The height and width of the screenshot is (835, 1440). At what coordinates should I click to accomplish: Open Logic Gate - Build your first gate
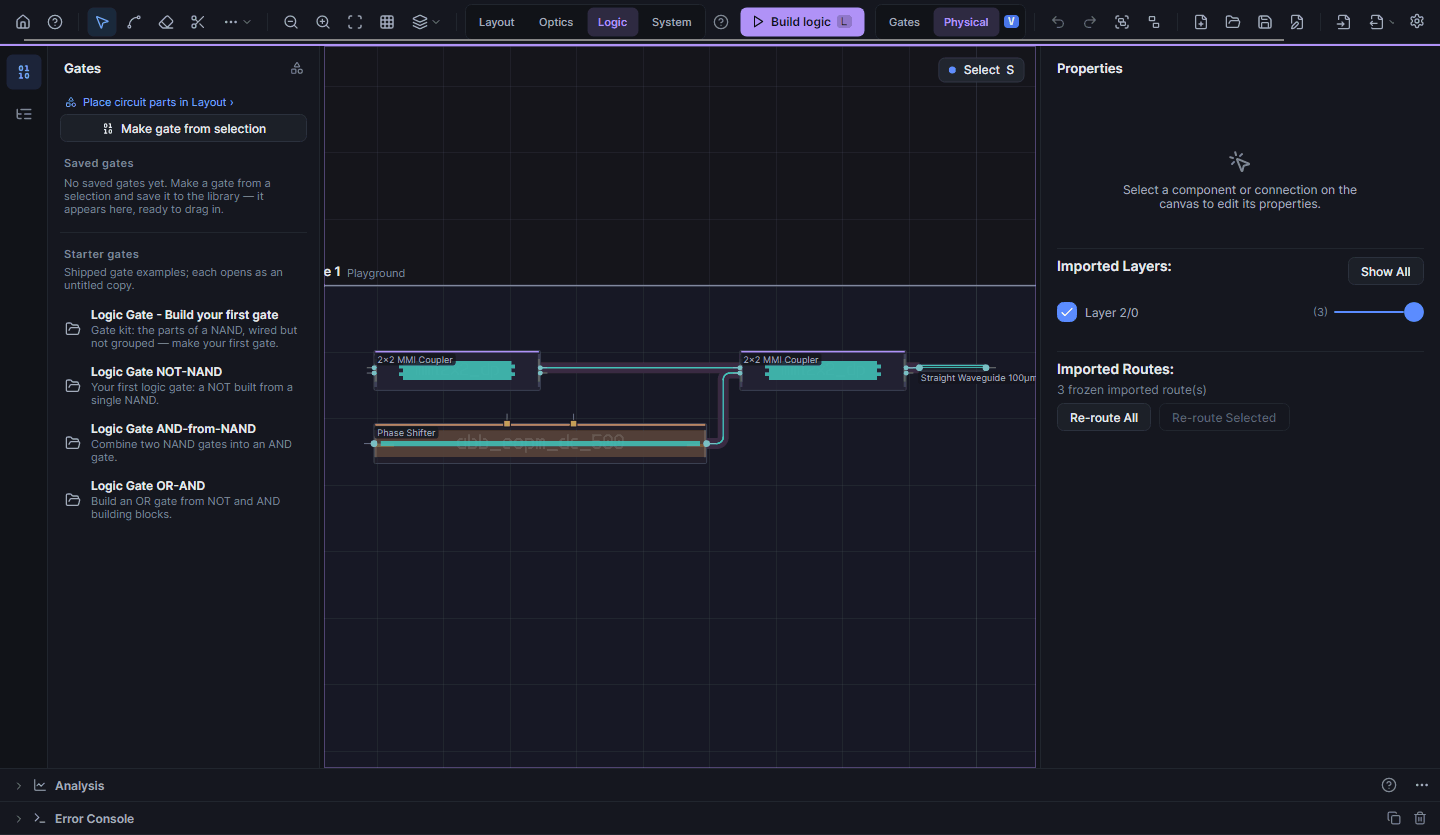184,328
